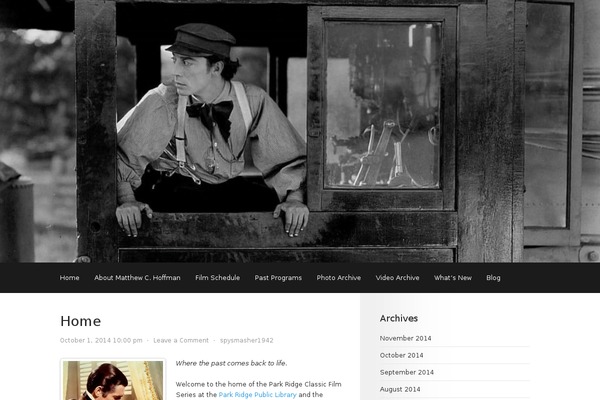
Task: Open November 2014 archive
Action: pos(405,338)
